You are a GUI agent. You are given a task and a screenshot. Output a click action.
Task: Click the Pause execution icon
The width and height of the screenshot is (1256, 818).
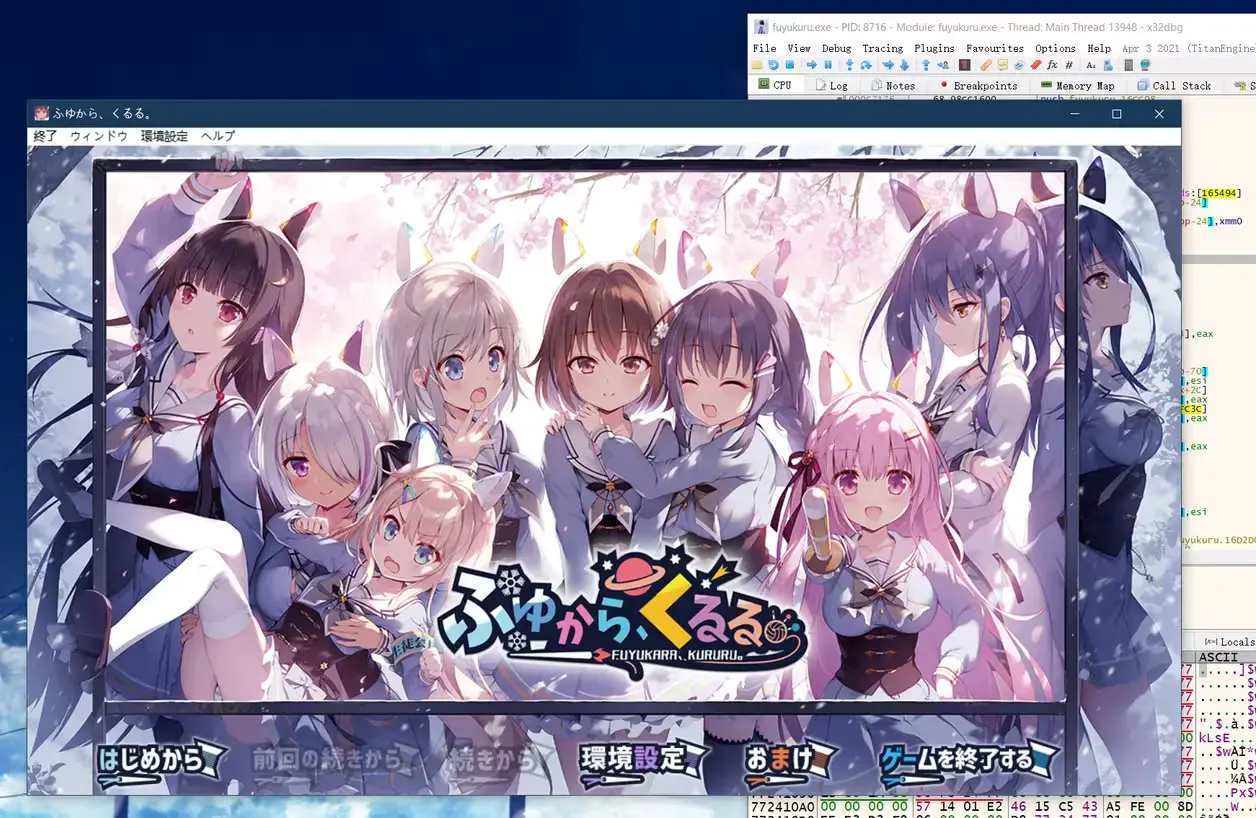coord(828,65)
